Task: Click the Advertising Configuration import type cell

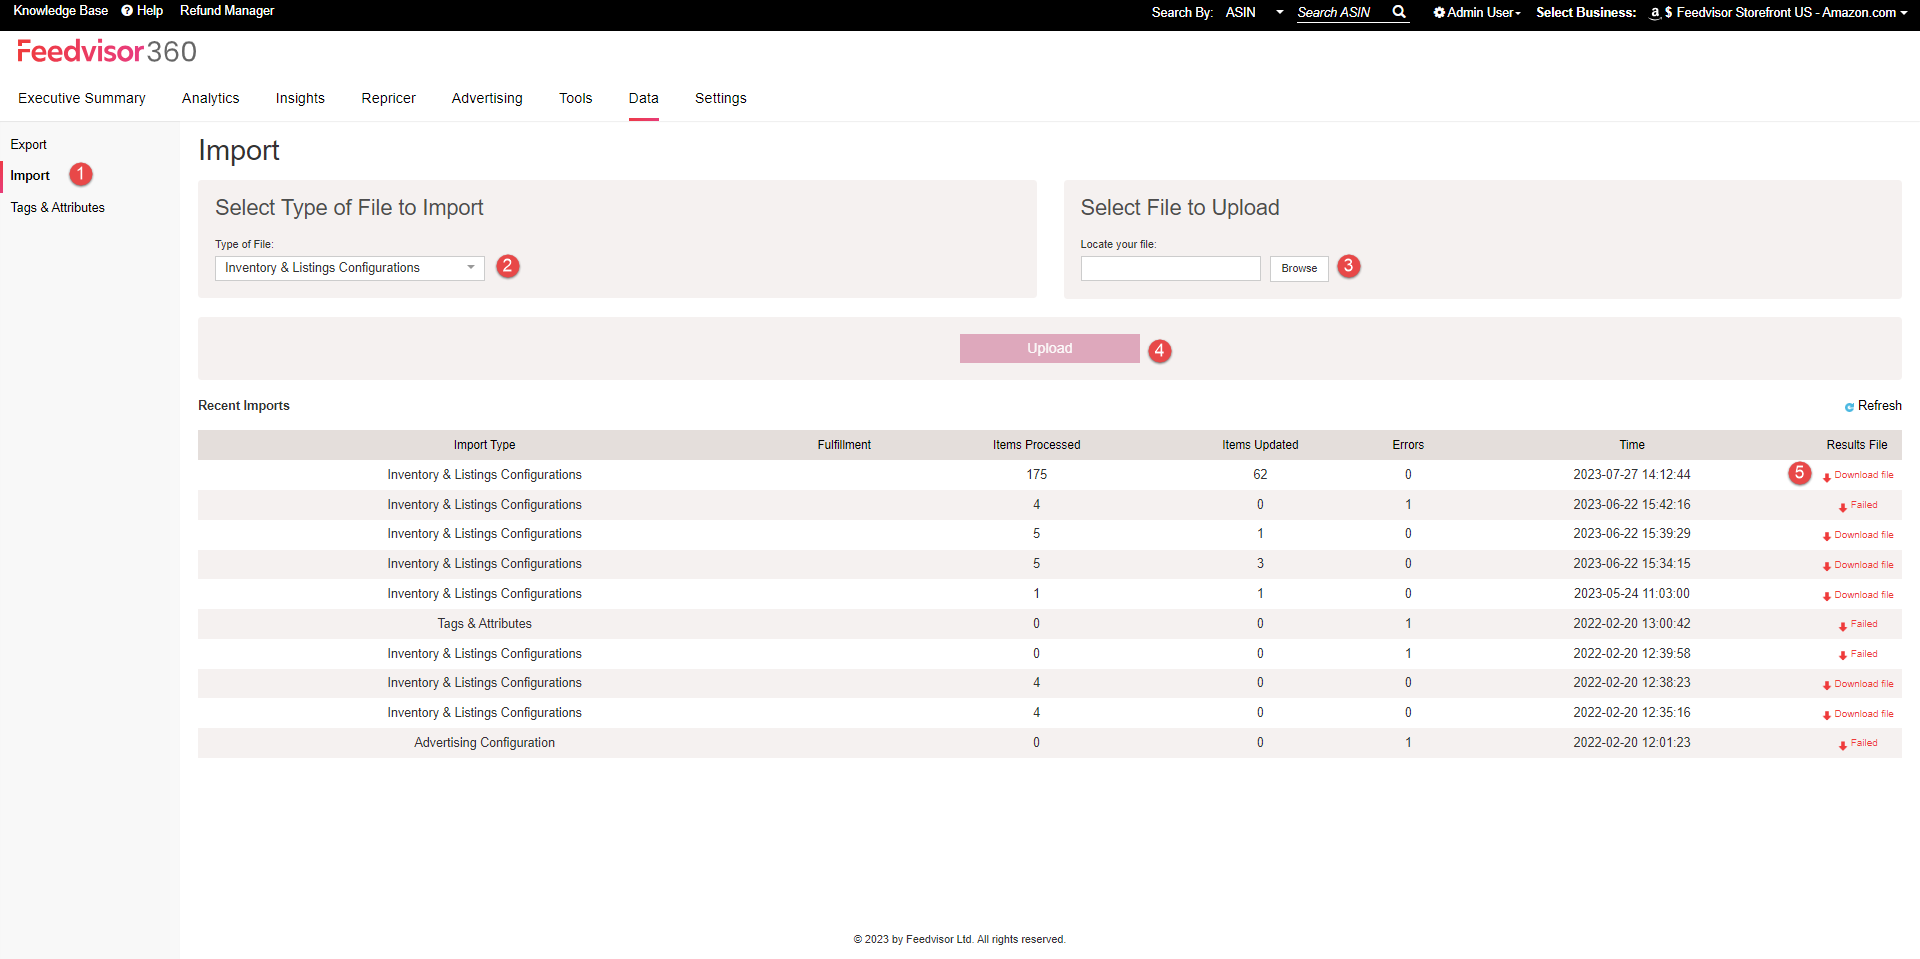Action: 485,743
